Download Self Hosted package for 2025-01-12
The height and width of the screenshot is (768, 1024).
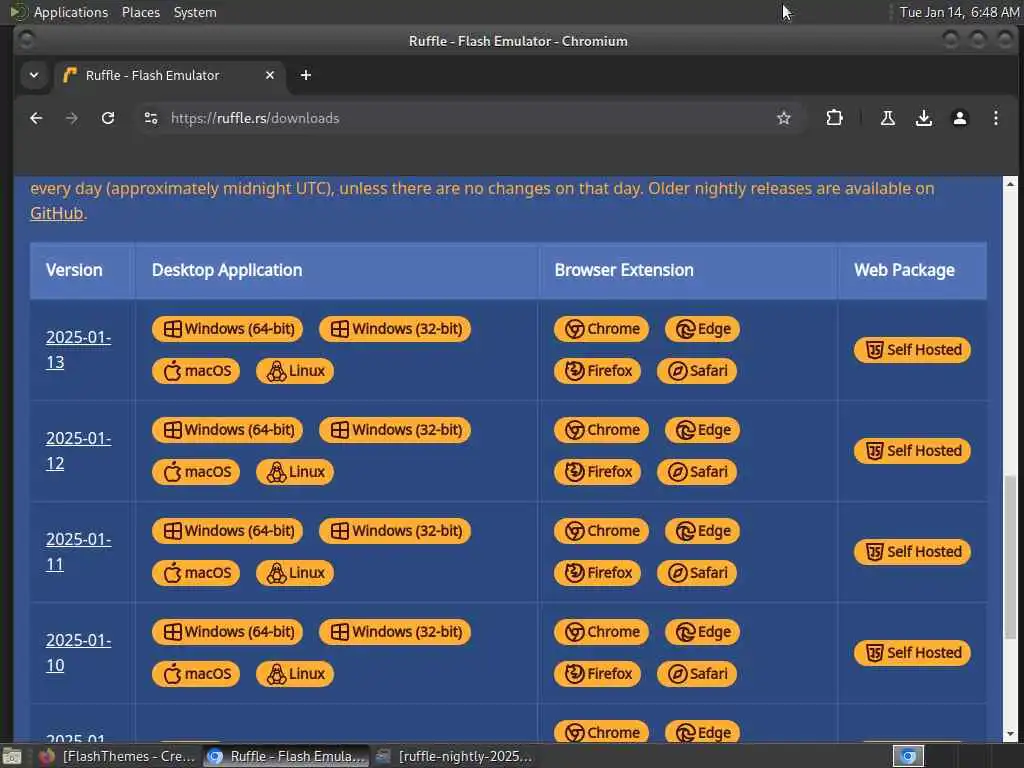click(x=912, y=451)
